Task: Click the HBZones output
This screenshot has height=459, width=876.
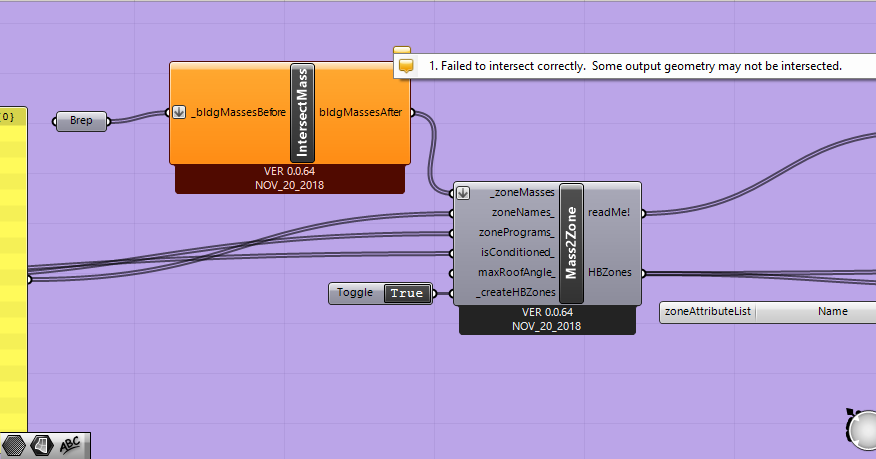Action: 610,272
